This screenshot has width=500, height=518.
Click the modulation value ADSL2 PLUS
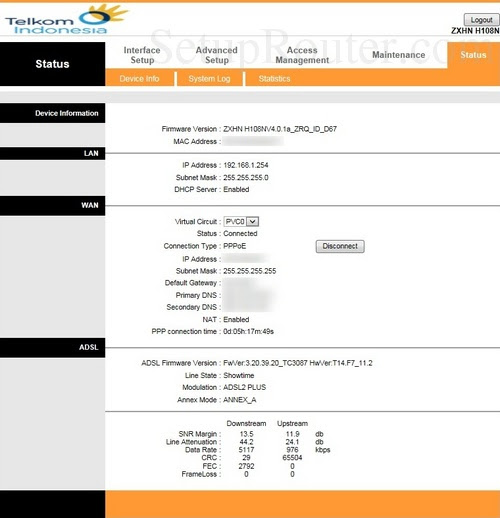[x=245, y=387]
